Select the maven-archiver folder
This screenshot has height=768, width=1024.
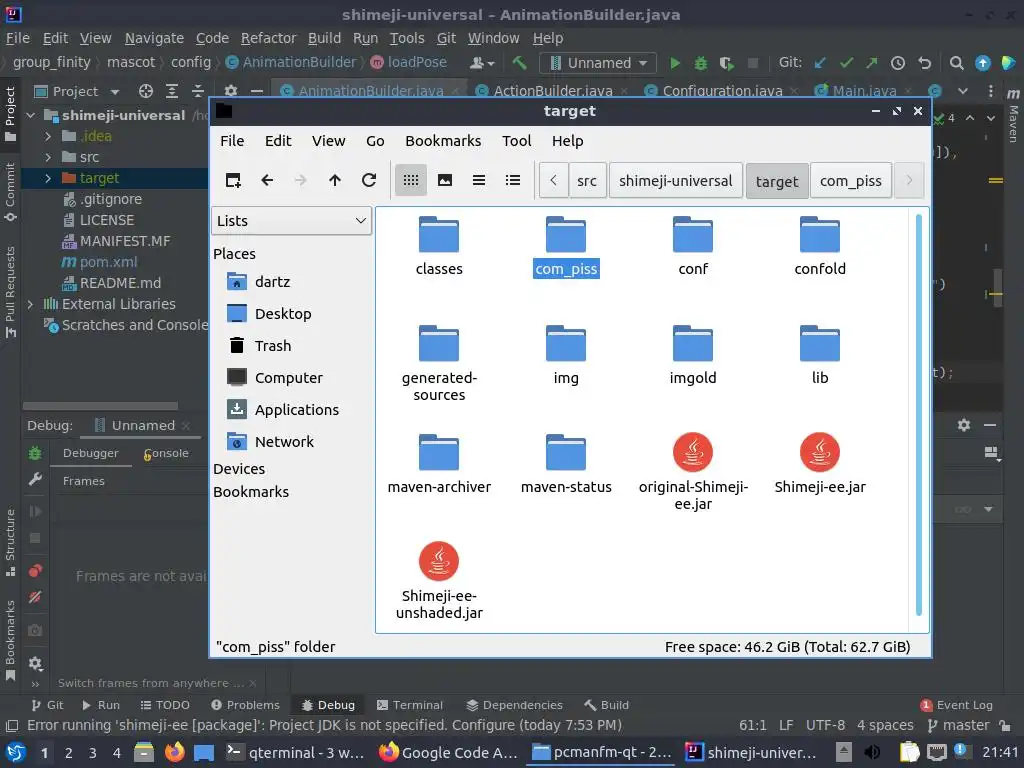click(439, 464)
